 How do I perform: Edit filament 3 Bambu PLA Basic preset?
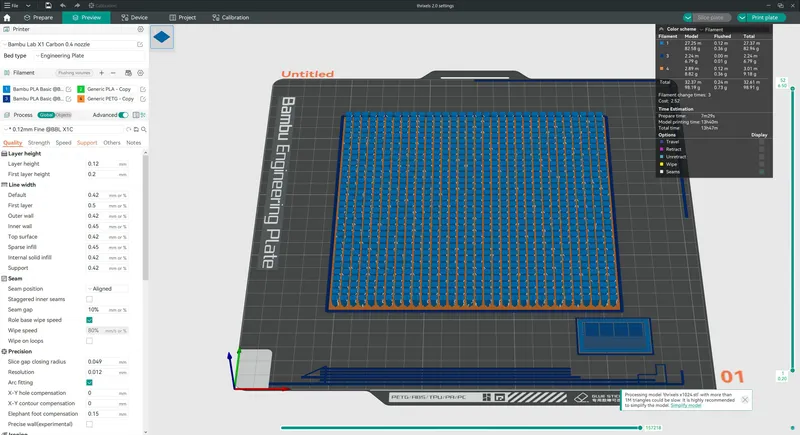pos(68,99)
